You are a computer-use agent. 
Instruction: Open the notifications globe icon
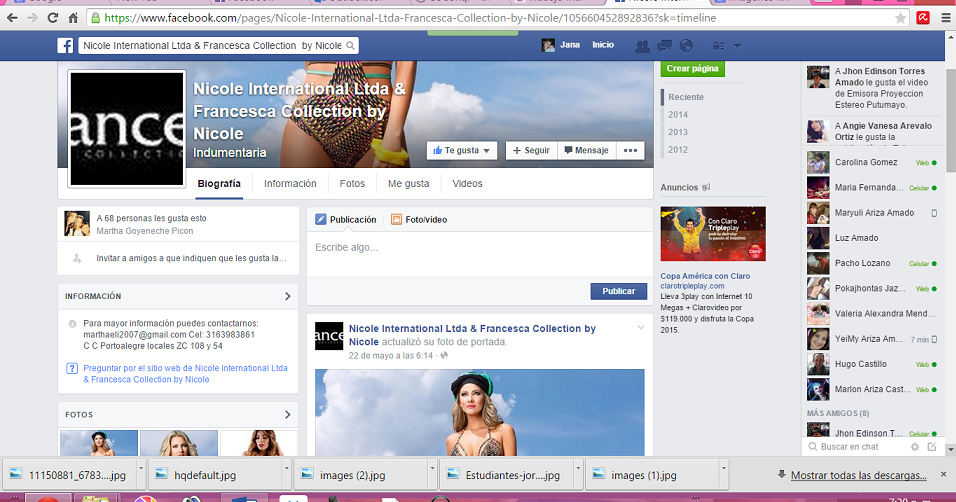(x=685, y=46)
